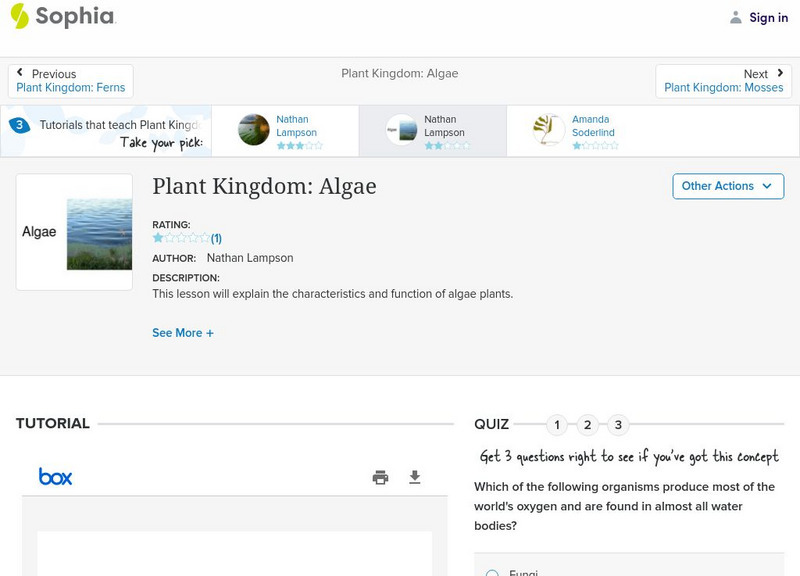Expand the See More description

tap(183, 333)
